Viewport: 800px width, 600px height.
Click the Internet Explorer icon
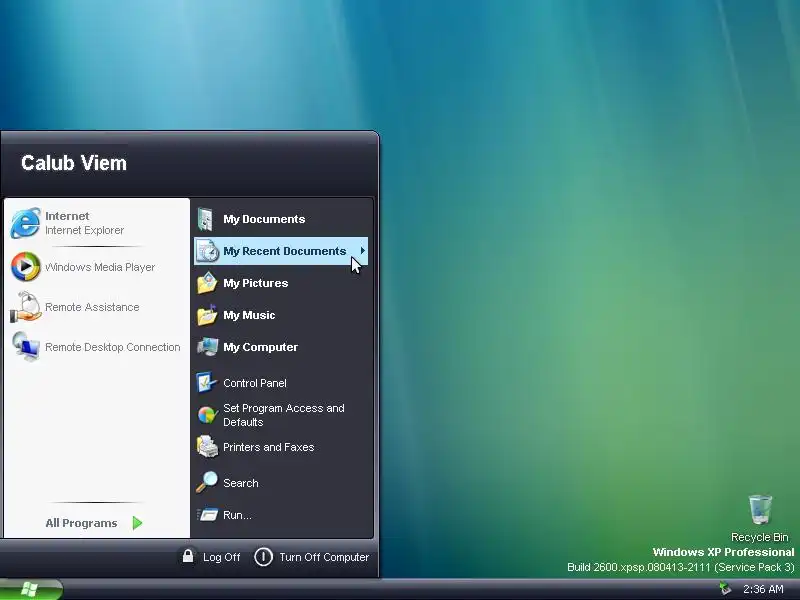(26, 223)
